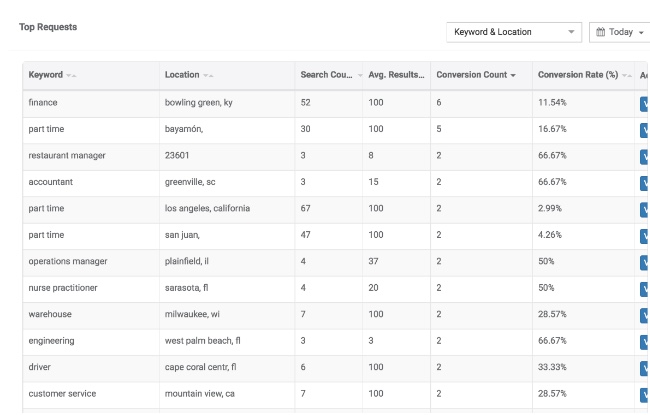This screenshot has height=415, width=650.
Task: Sort descending by Conversion Count arrow
Action: (513, 76)
